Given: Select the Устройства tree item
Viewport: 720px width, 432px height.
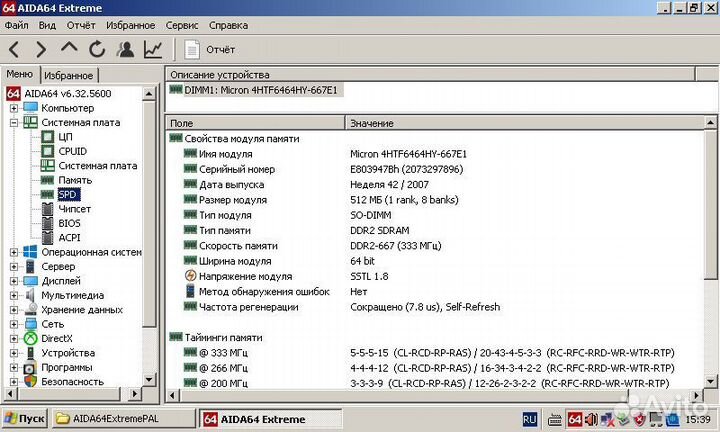Looking at the screenshot, I should pos(68,353).
